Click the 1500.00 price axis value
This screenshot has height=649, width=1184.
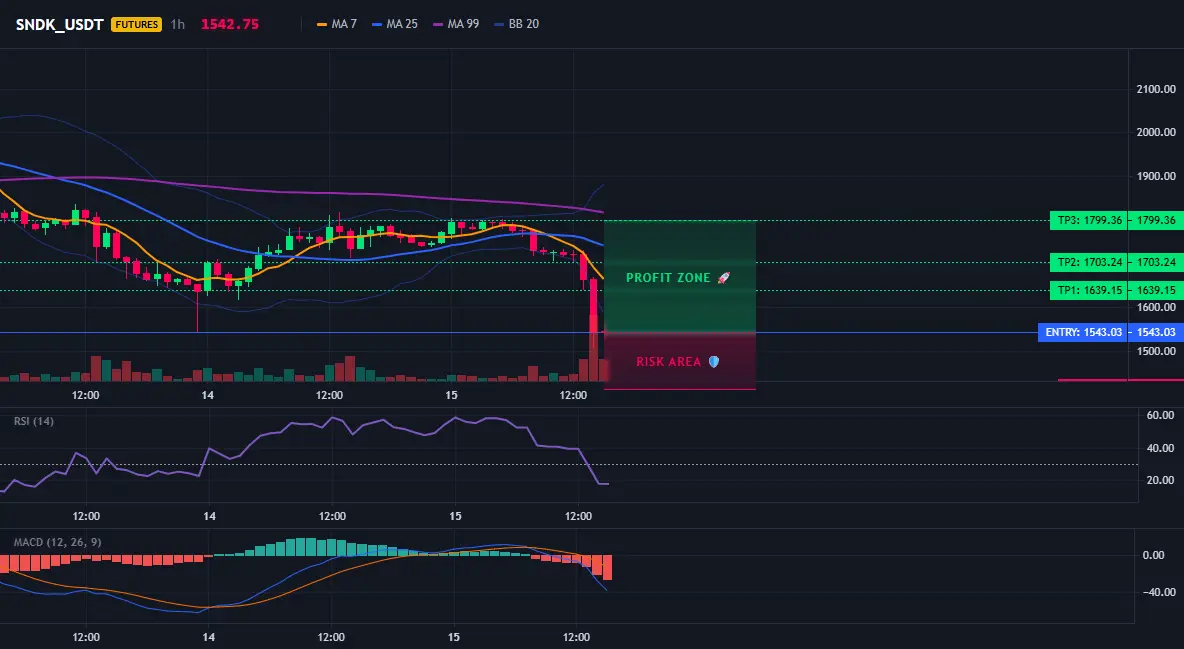[1156, 351]
